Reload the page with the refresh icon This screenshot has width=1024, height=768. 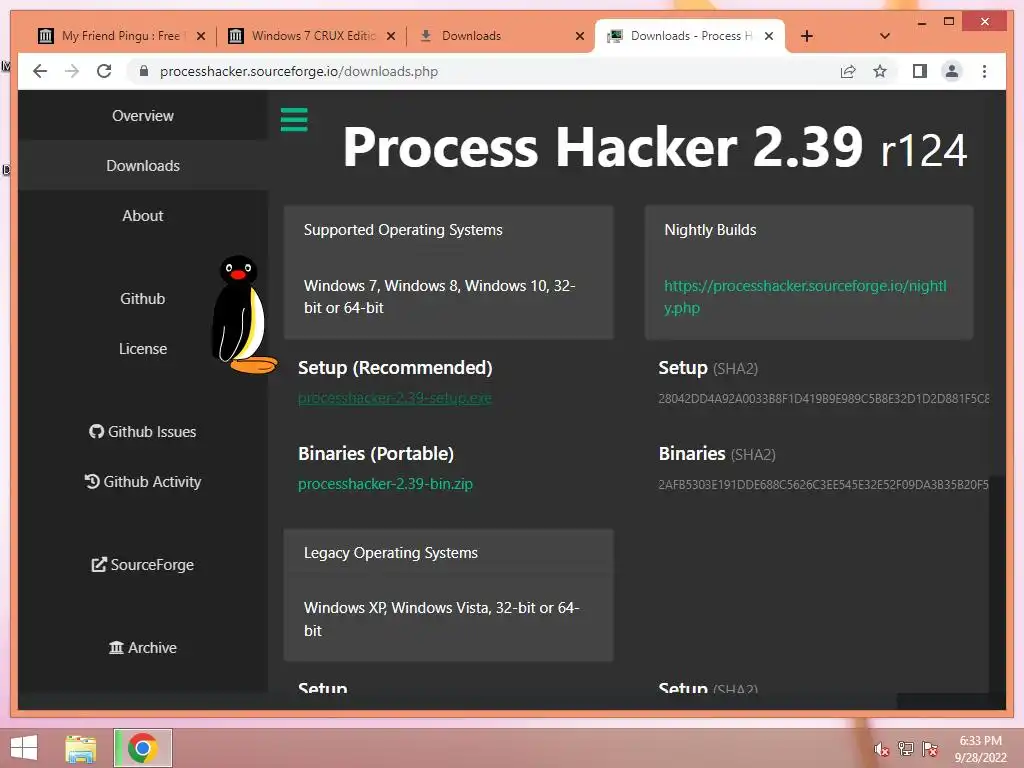pyautogui.click(x=104, y=71)
